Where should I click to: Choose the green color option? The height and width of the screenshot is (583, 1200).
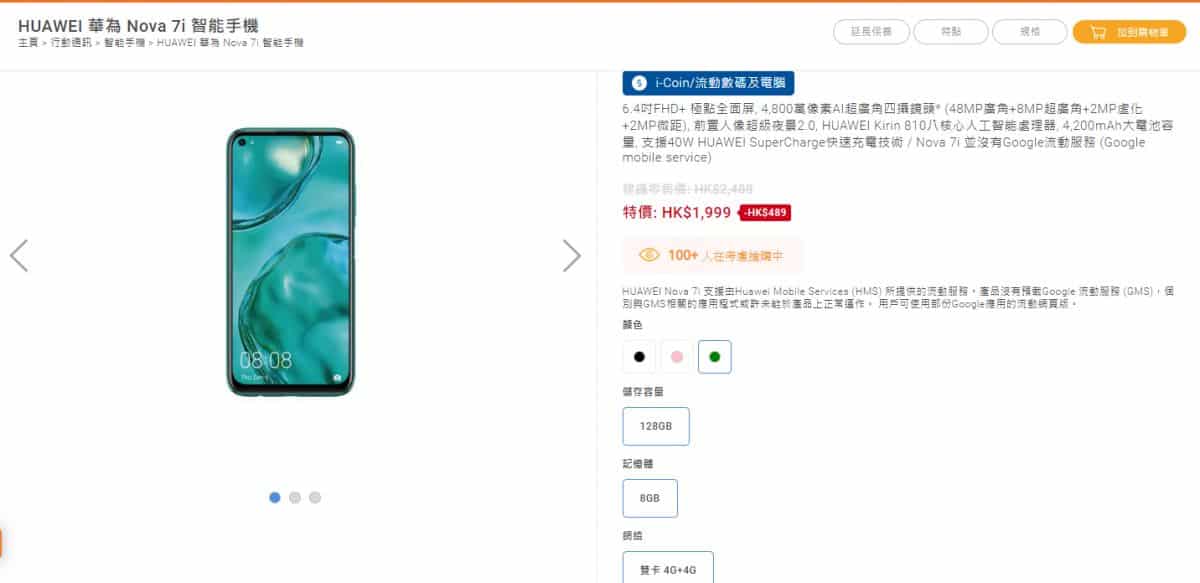(715, 357)
